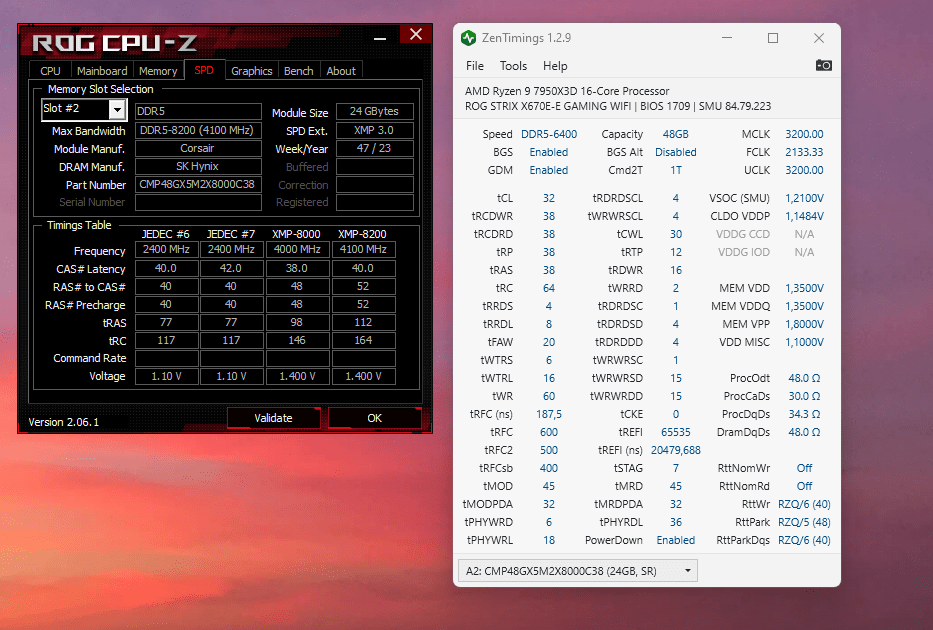
Task: Click the Validate button
Action: point(274,418)
